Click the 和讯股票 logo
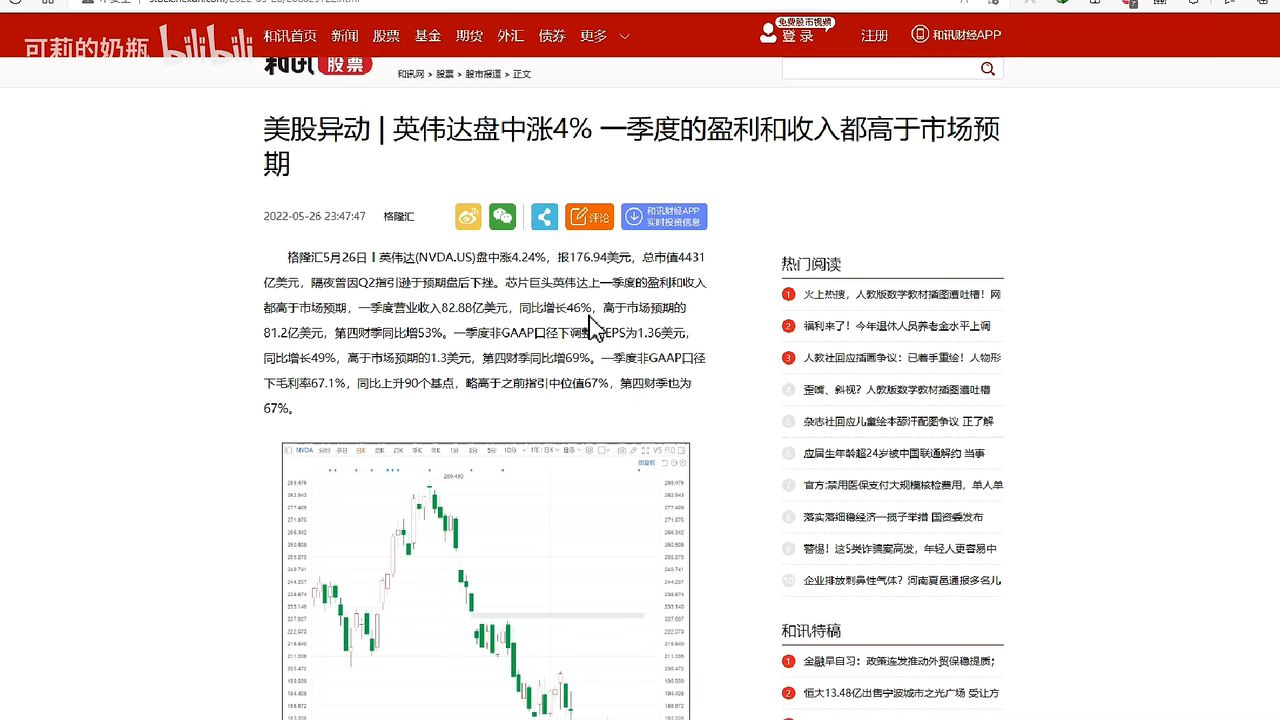The height and width of the screenshot is (720, 1280). pyautogui.click(x=318, y=65)
